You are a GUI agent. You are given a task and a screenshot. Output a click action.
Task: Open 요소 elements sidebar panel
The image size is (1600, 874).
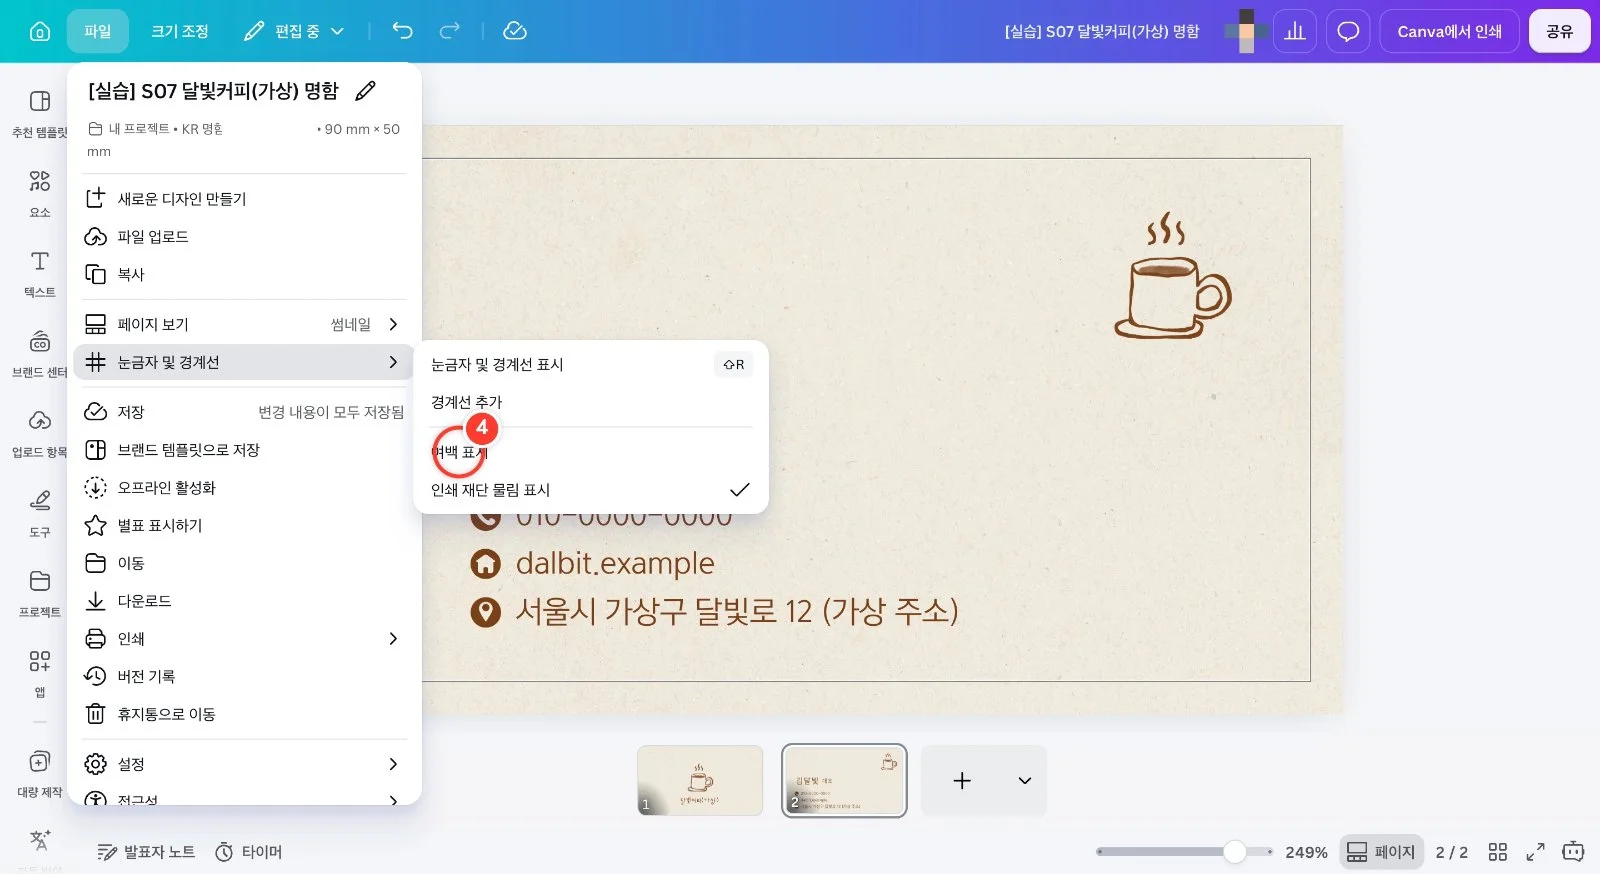tap(40, 193)
